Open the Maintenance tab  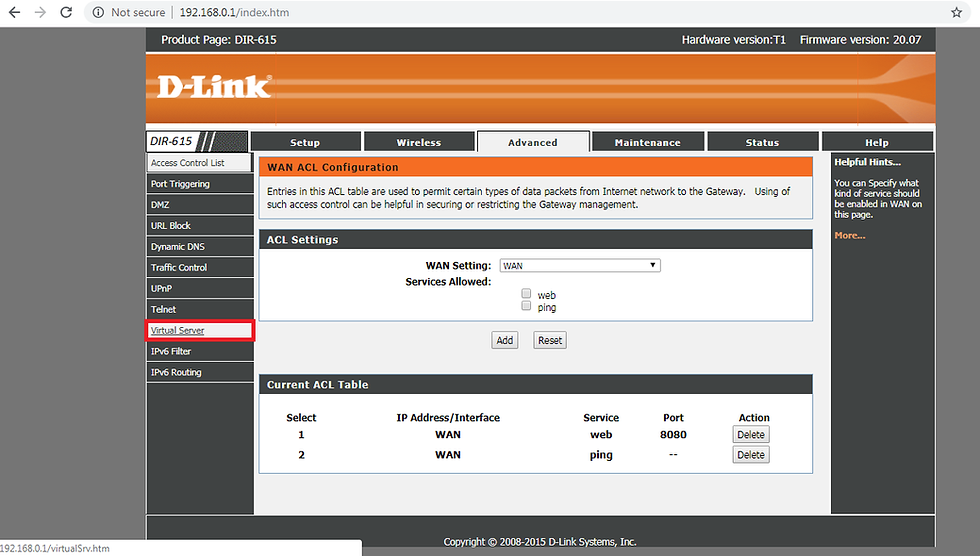click(x=648, y=142)
